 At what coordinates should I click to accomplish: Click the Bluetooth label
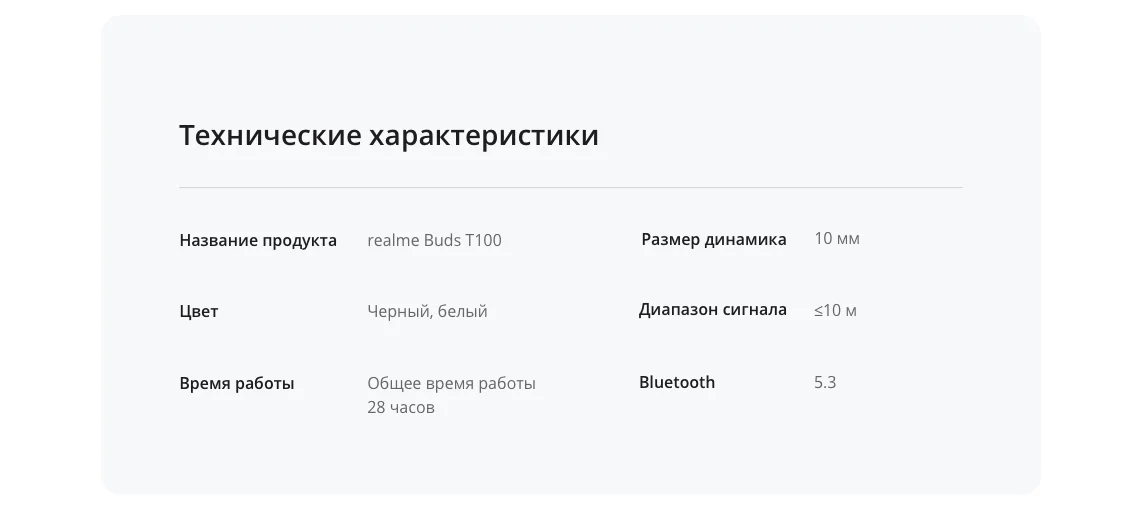pyautogui.click(x=677, y=382)
